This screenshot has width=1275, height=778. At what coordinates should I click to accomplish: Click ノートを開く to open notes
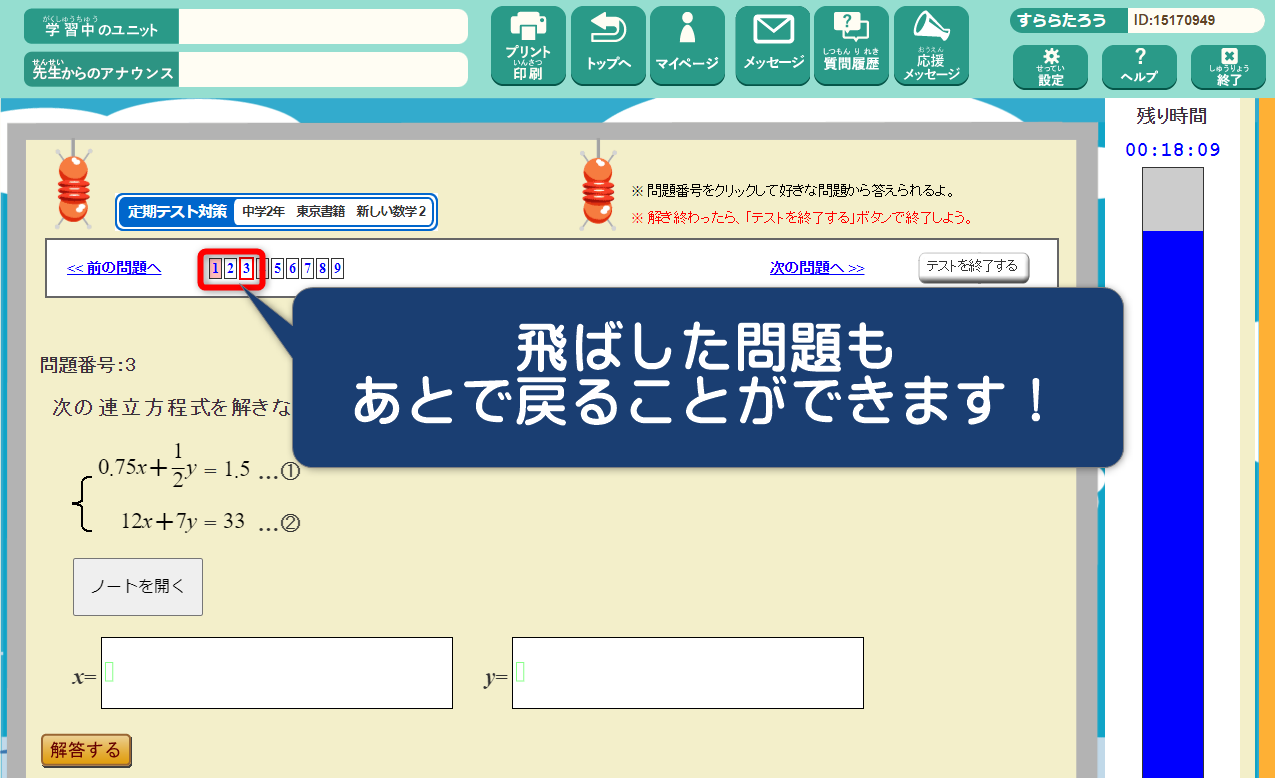138,587
